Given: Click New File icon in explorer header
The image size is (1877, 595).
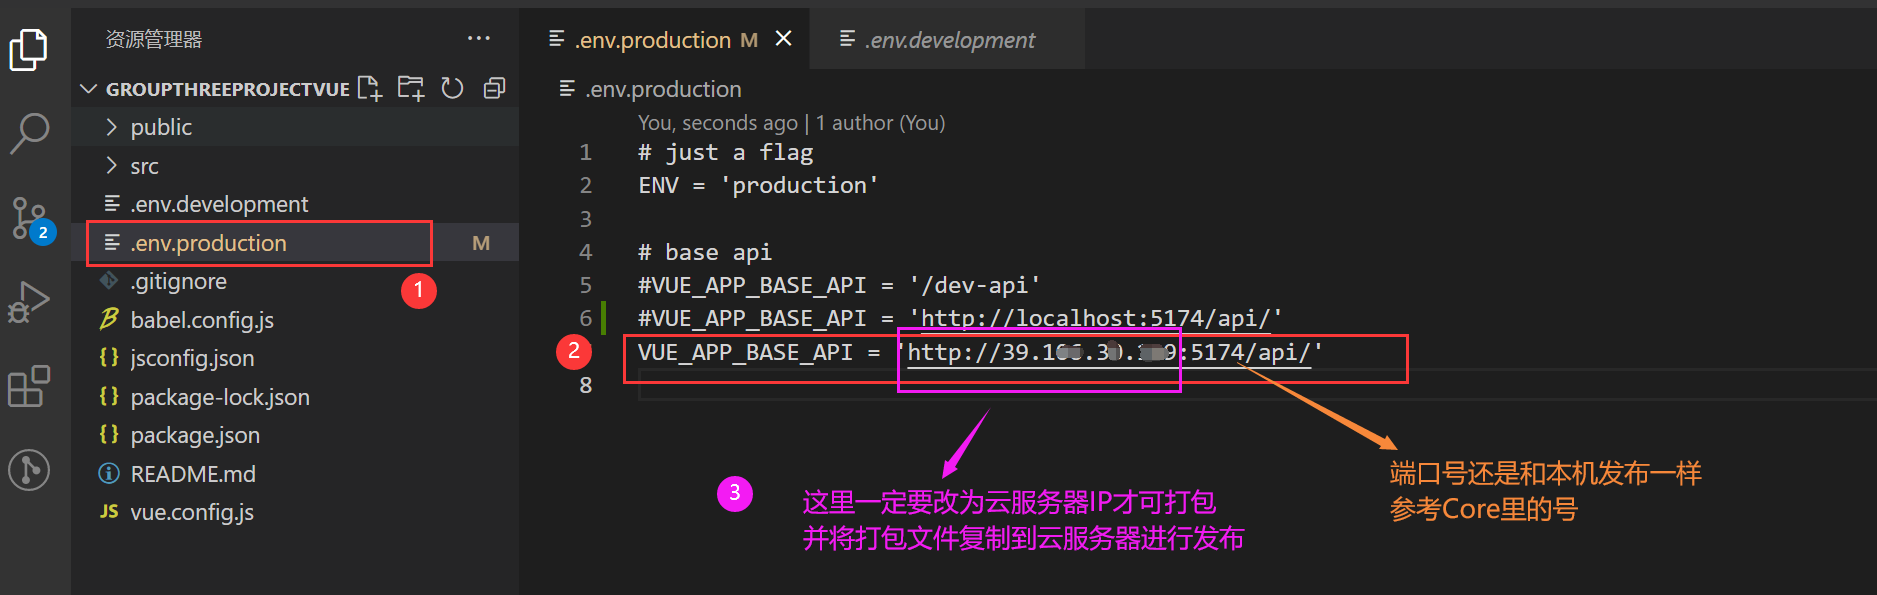Looking at the screenshot, I should pos(370,89).
